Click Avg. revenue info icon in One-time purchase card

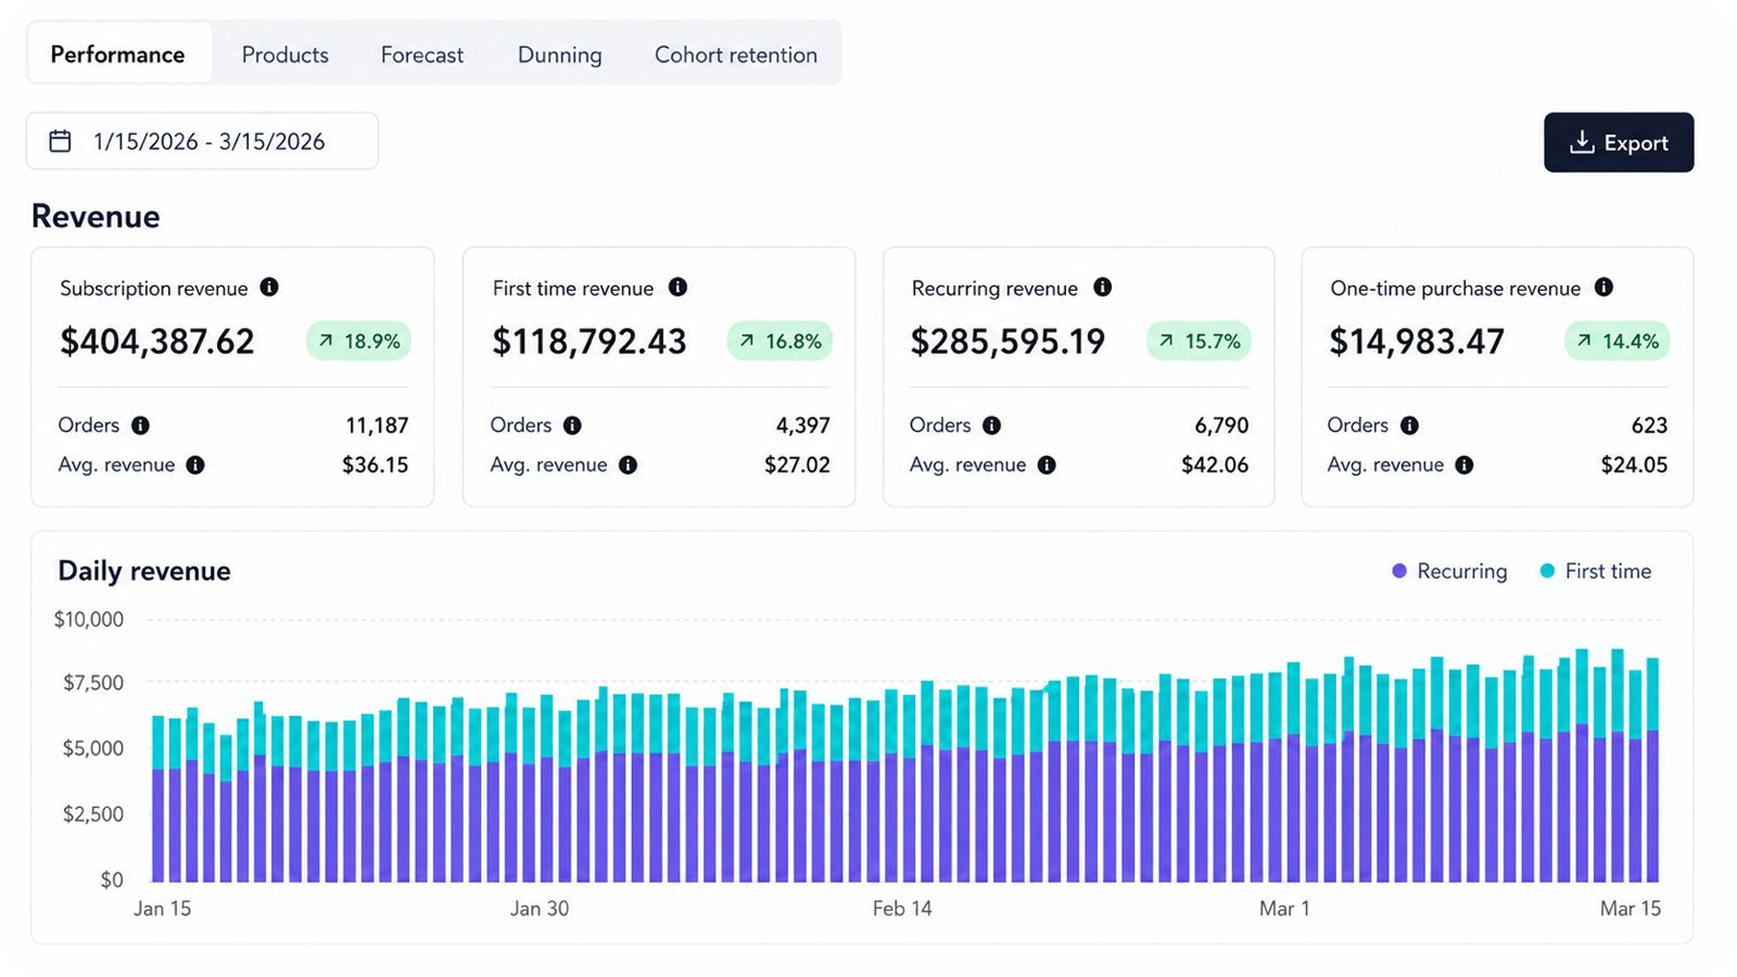pyautogui.click(x=1465, y=465)
